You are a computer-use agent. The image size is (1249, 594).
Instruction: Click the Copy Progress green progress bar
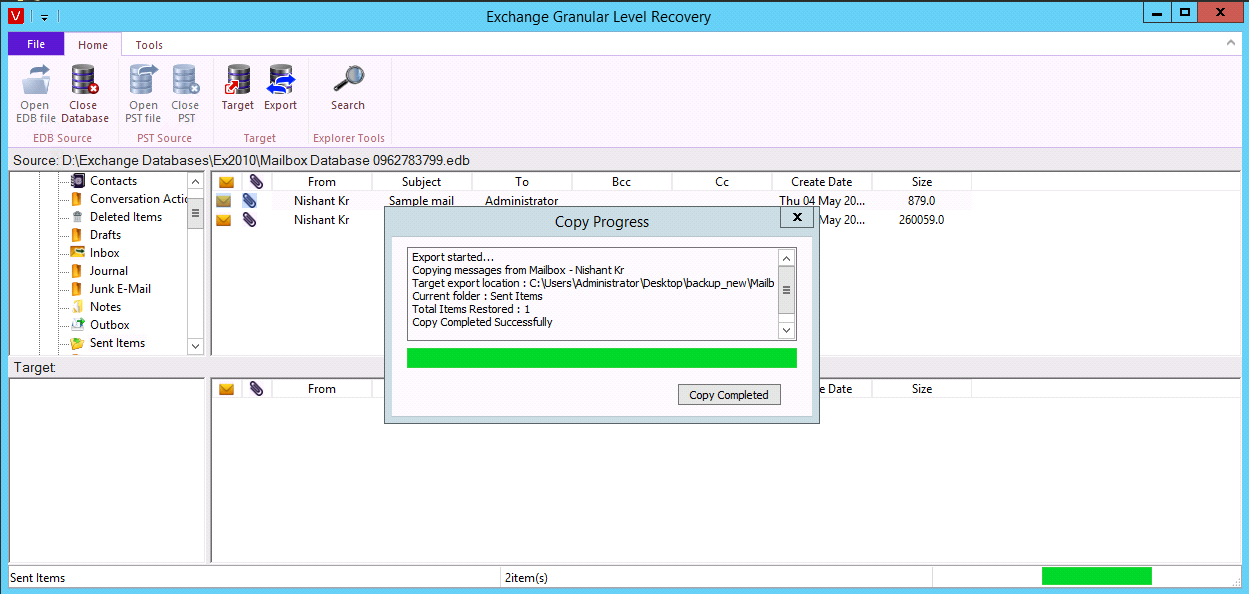click(x=602, y=358)
